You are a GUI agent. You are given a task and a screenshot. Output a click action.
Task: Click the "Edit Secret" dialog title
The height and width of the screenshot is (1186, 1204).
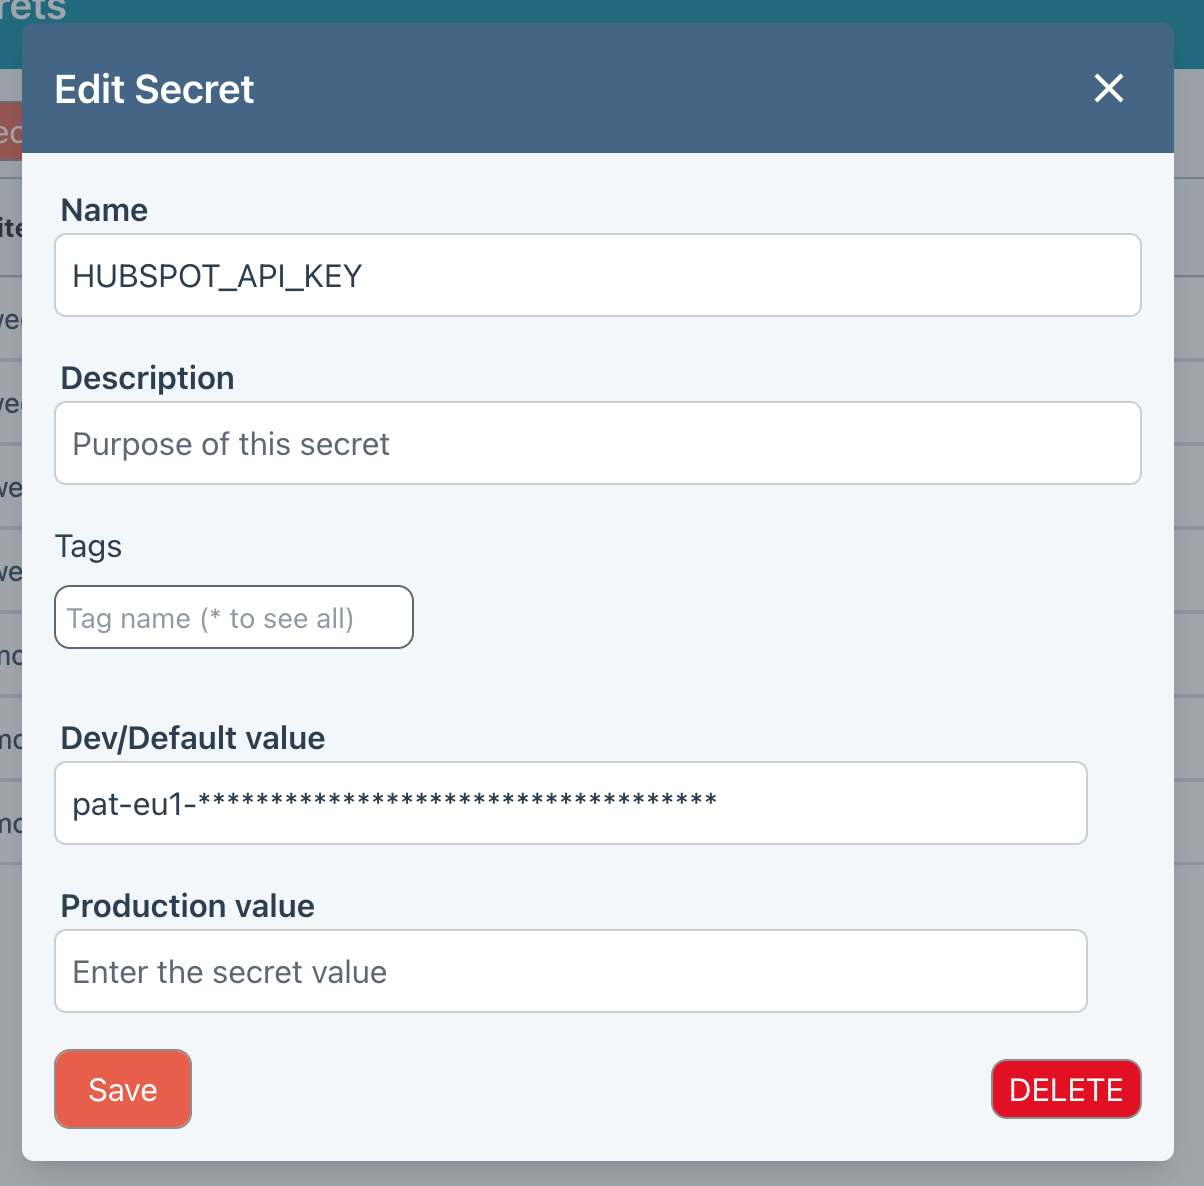point(154,89)
